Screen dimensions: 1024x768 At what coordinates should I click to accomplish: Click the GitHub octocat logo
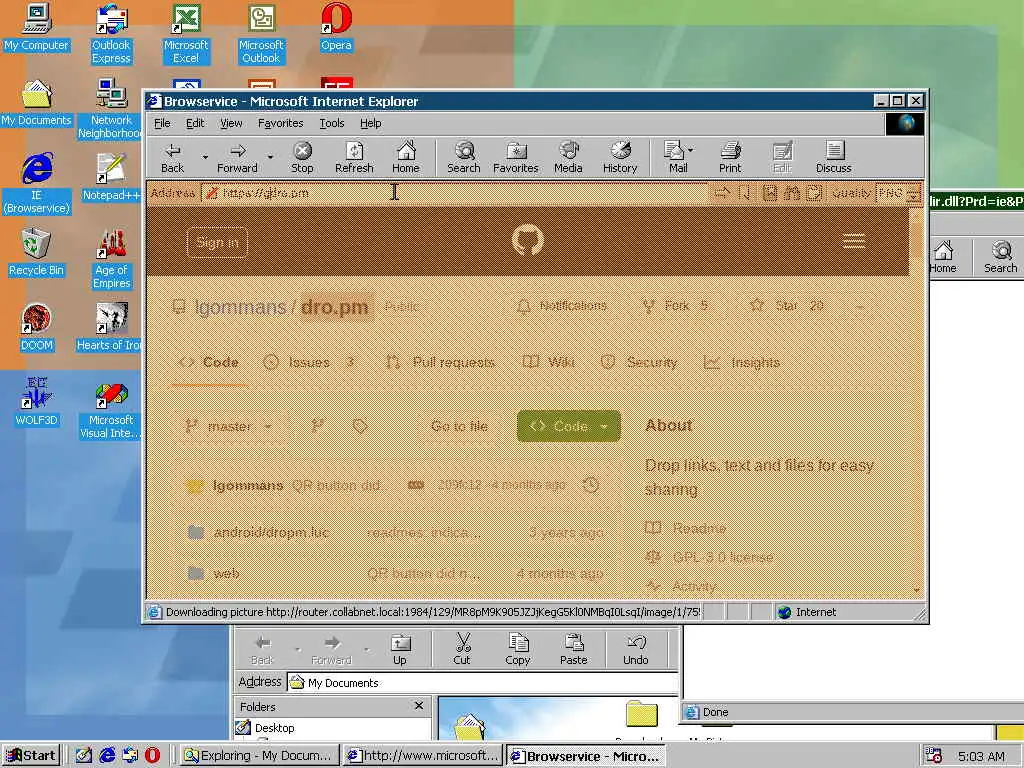(528, 240)
